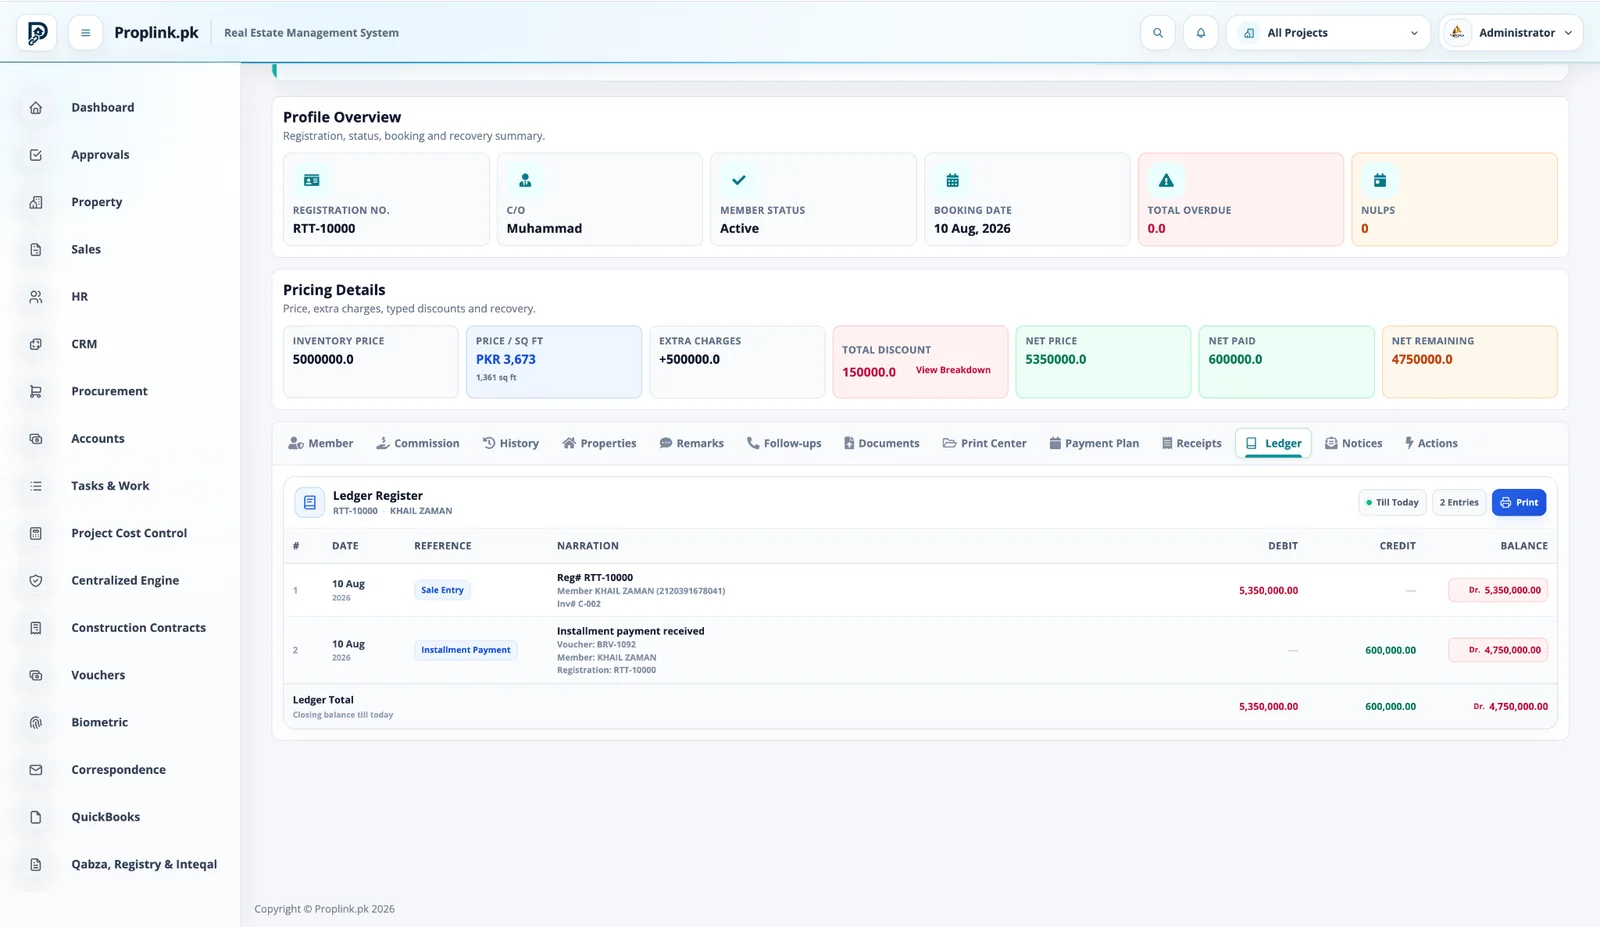Image resolution: width=1600 pixels, height=927 pixels.
Task: Click the Registration No. card icon
Action: 312,181
